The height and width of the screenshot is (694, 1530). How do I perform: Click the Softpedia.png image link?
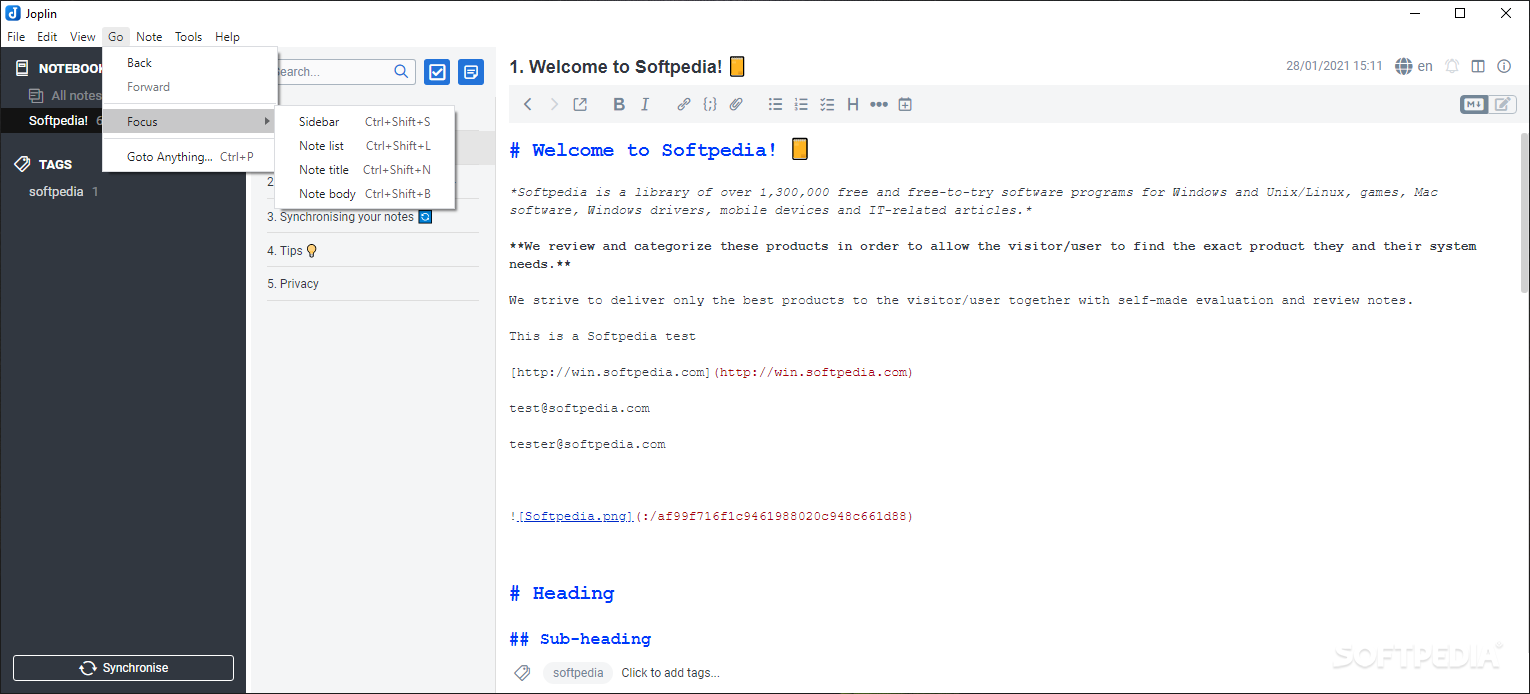click(x=575, y=517)
